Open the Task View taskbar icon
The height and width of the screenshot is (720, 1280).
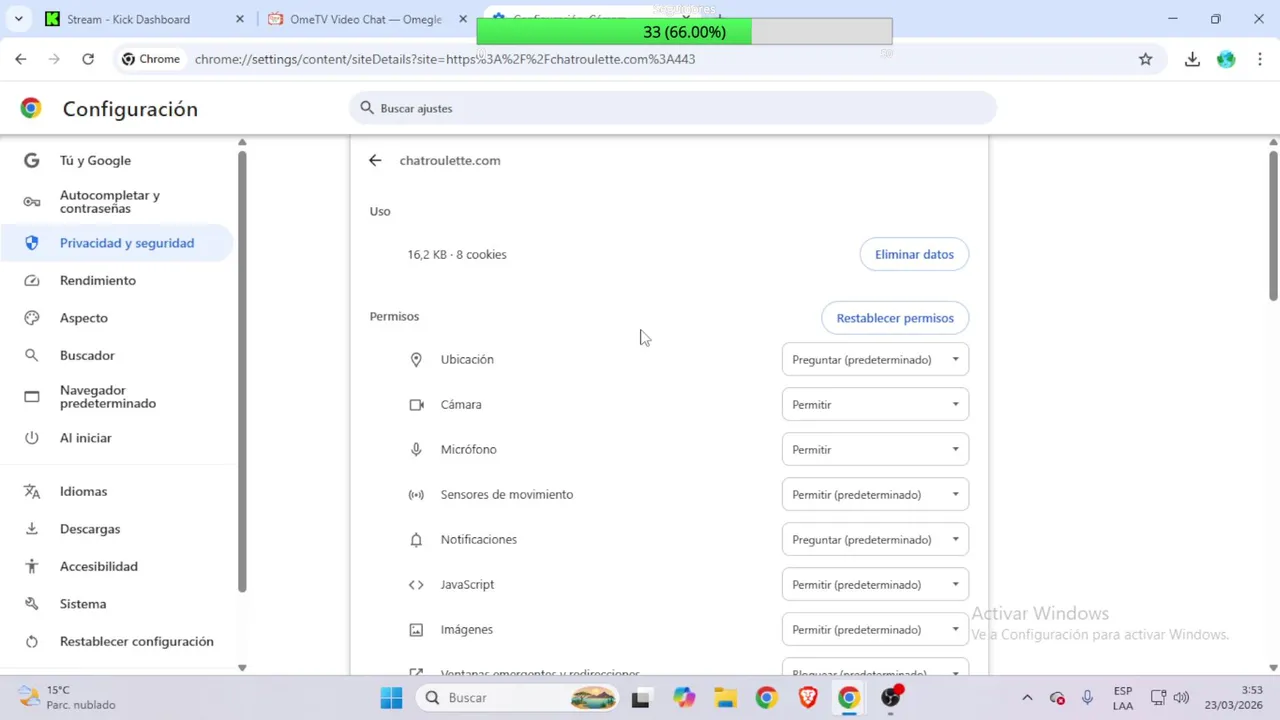(641, 698)
